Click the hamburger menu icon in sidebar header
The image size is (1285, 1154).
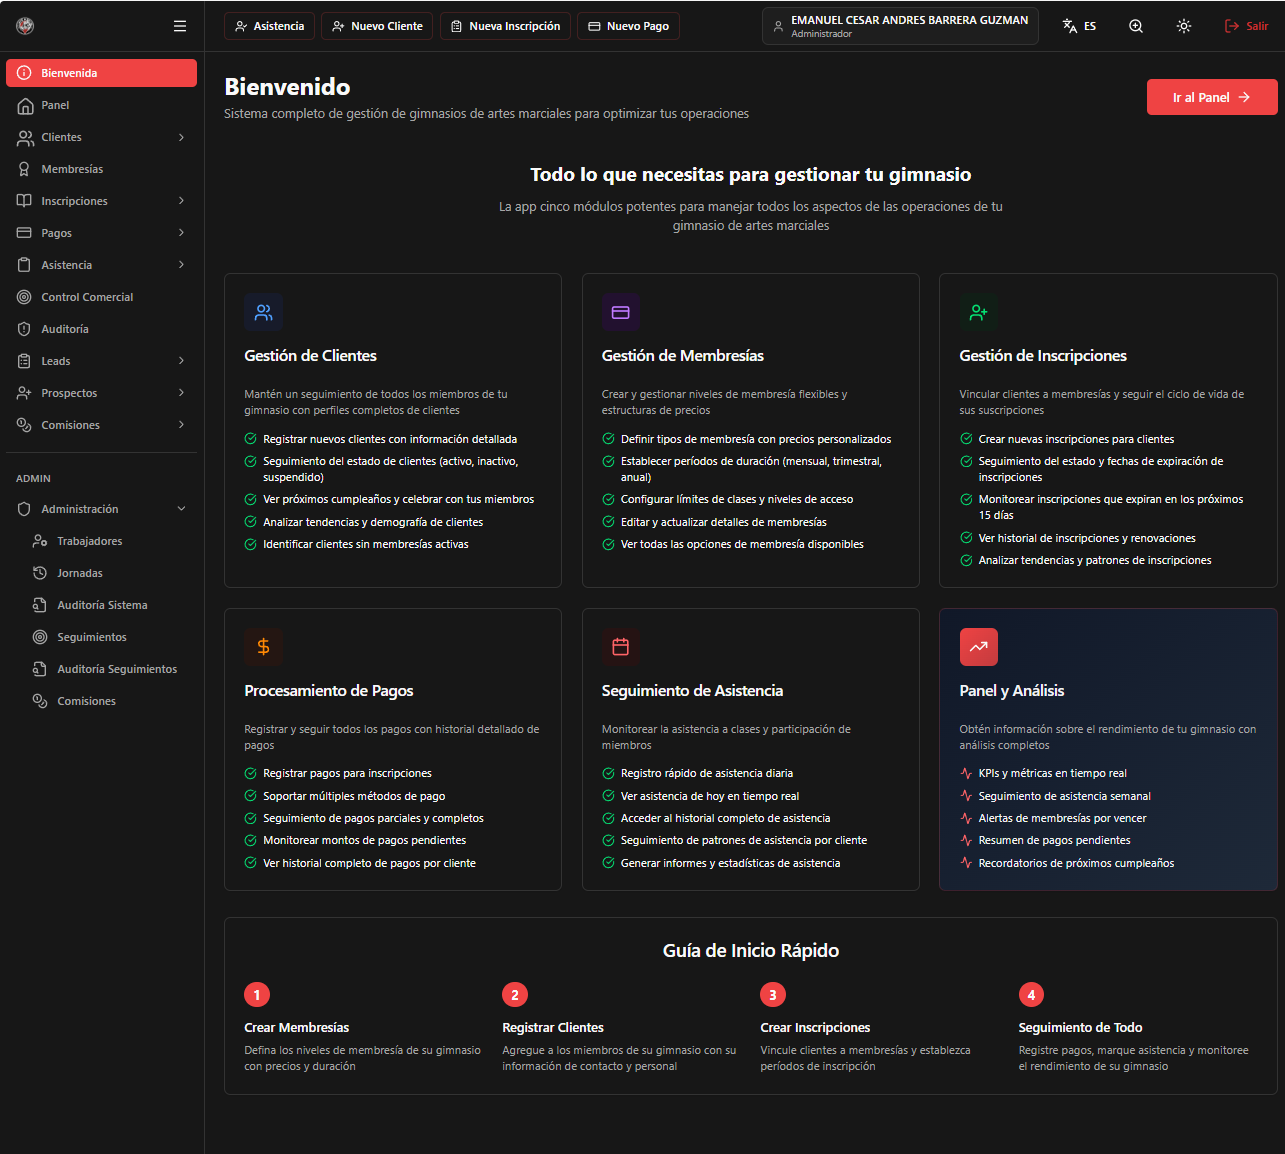[180, 26]
